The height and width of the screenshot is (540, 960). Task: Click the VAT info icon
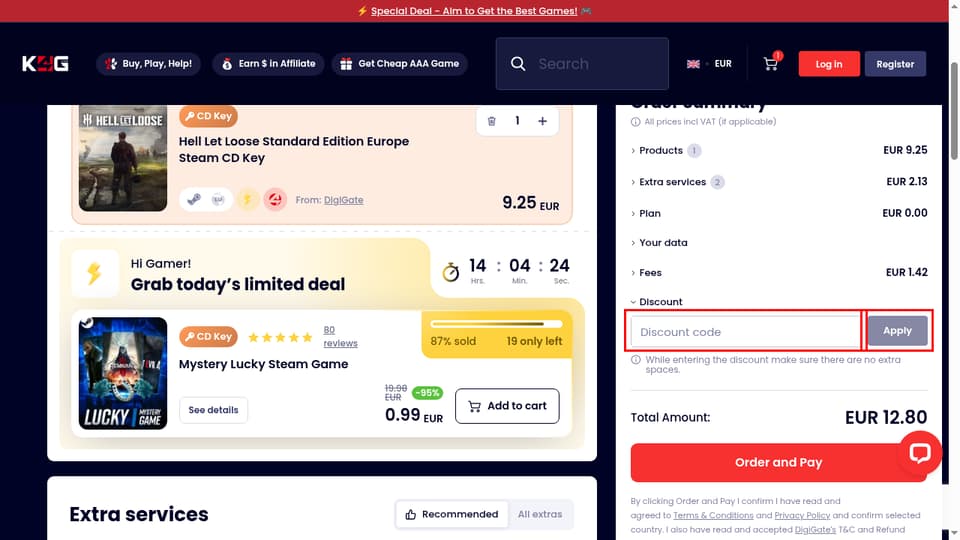tap(636, 122)
